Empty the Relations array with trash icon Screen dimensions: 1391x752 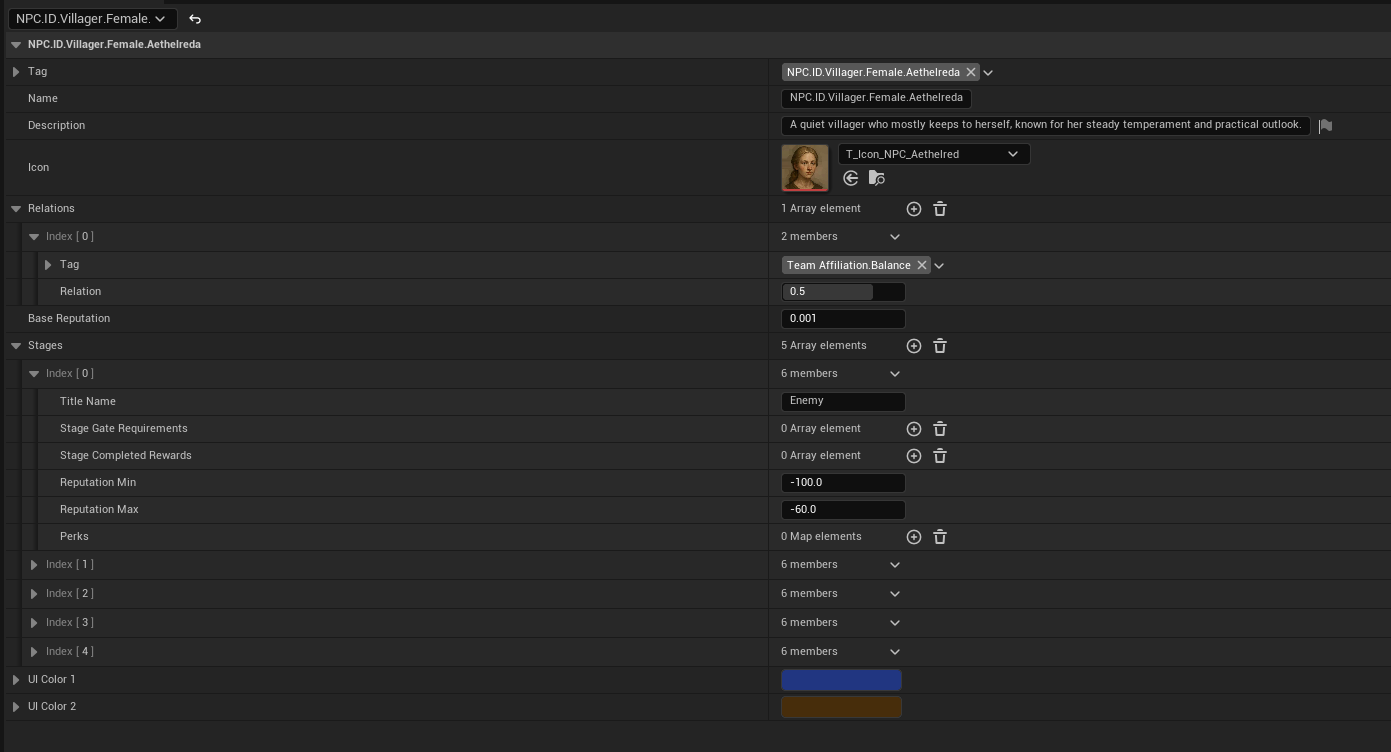[x=940, y=209]
